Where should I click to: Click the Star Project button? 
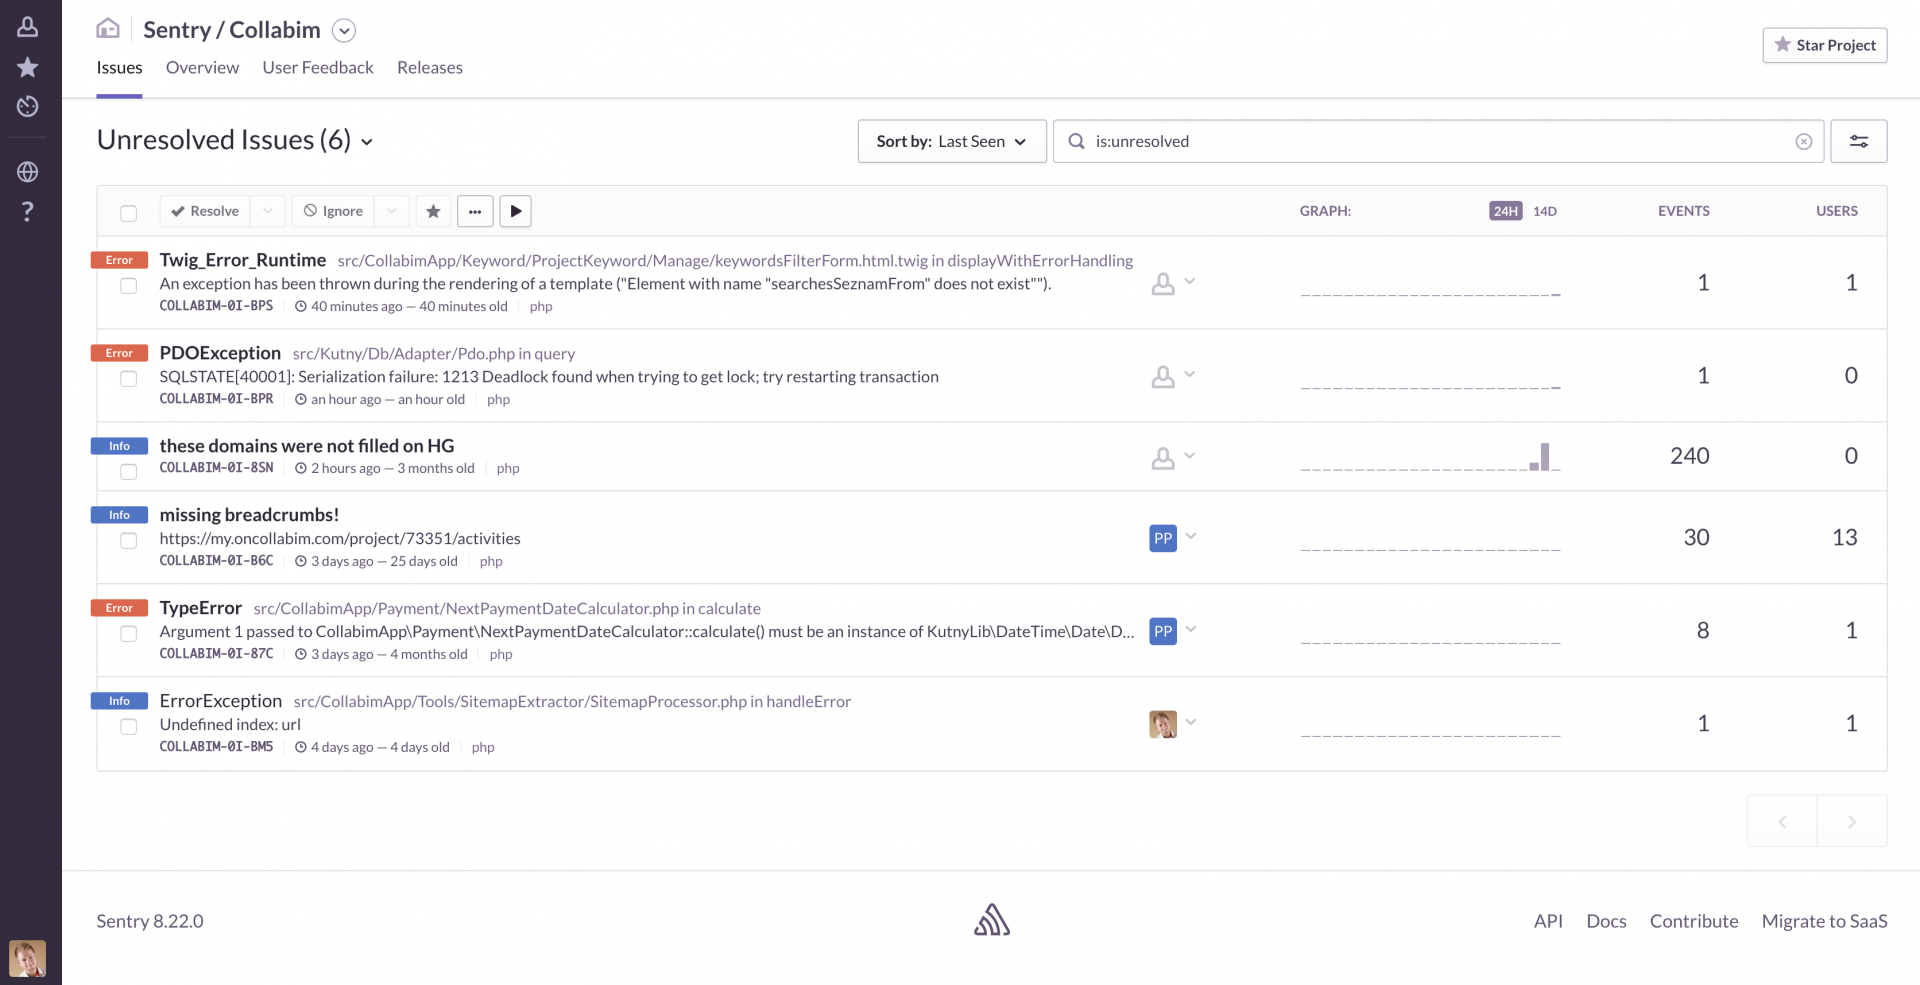click(1824, 45)
